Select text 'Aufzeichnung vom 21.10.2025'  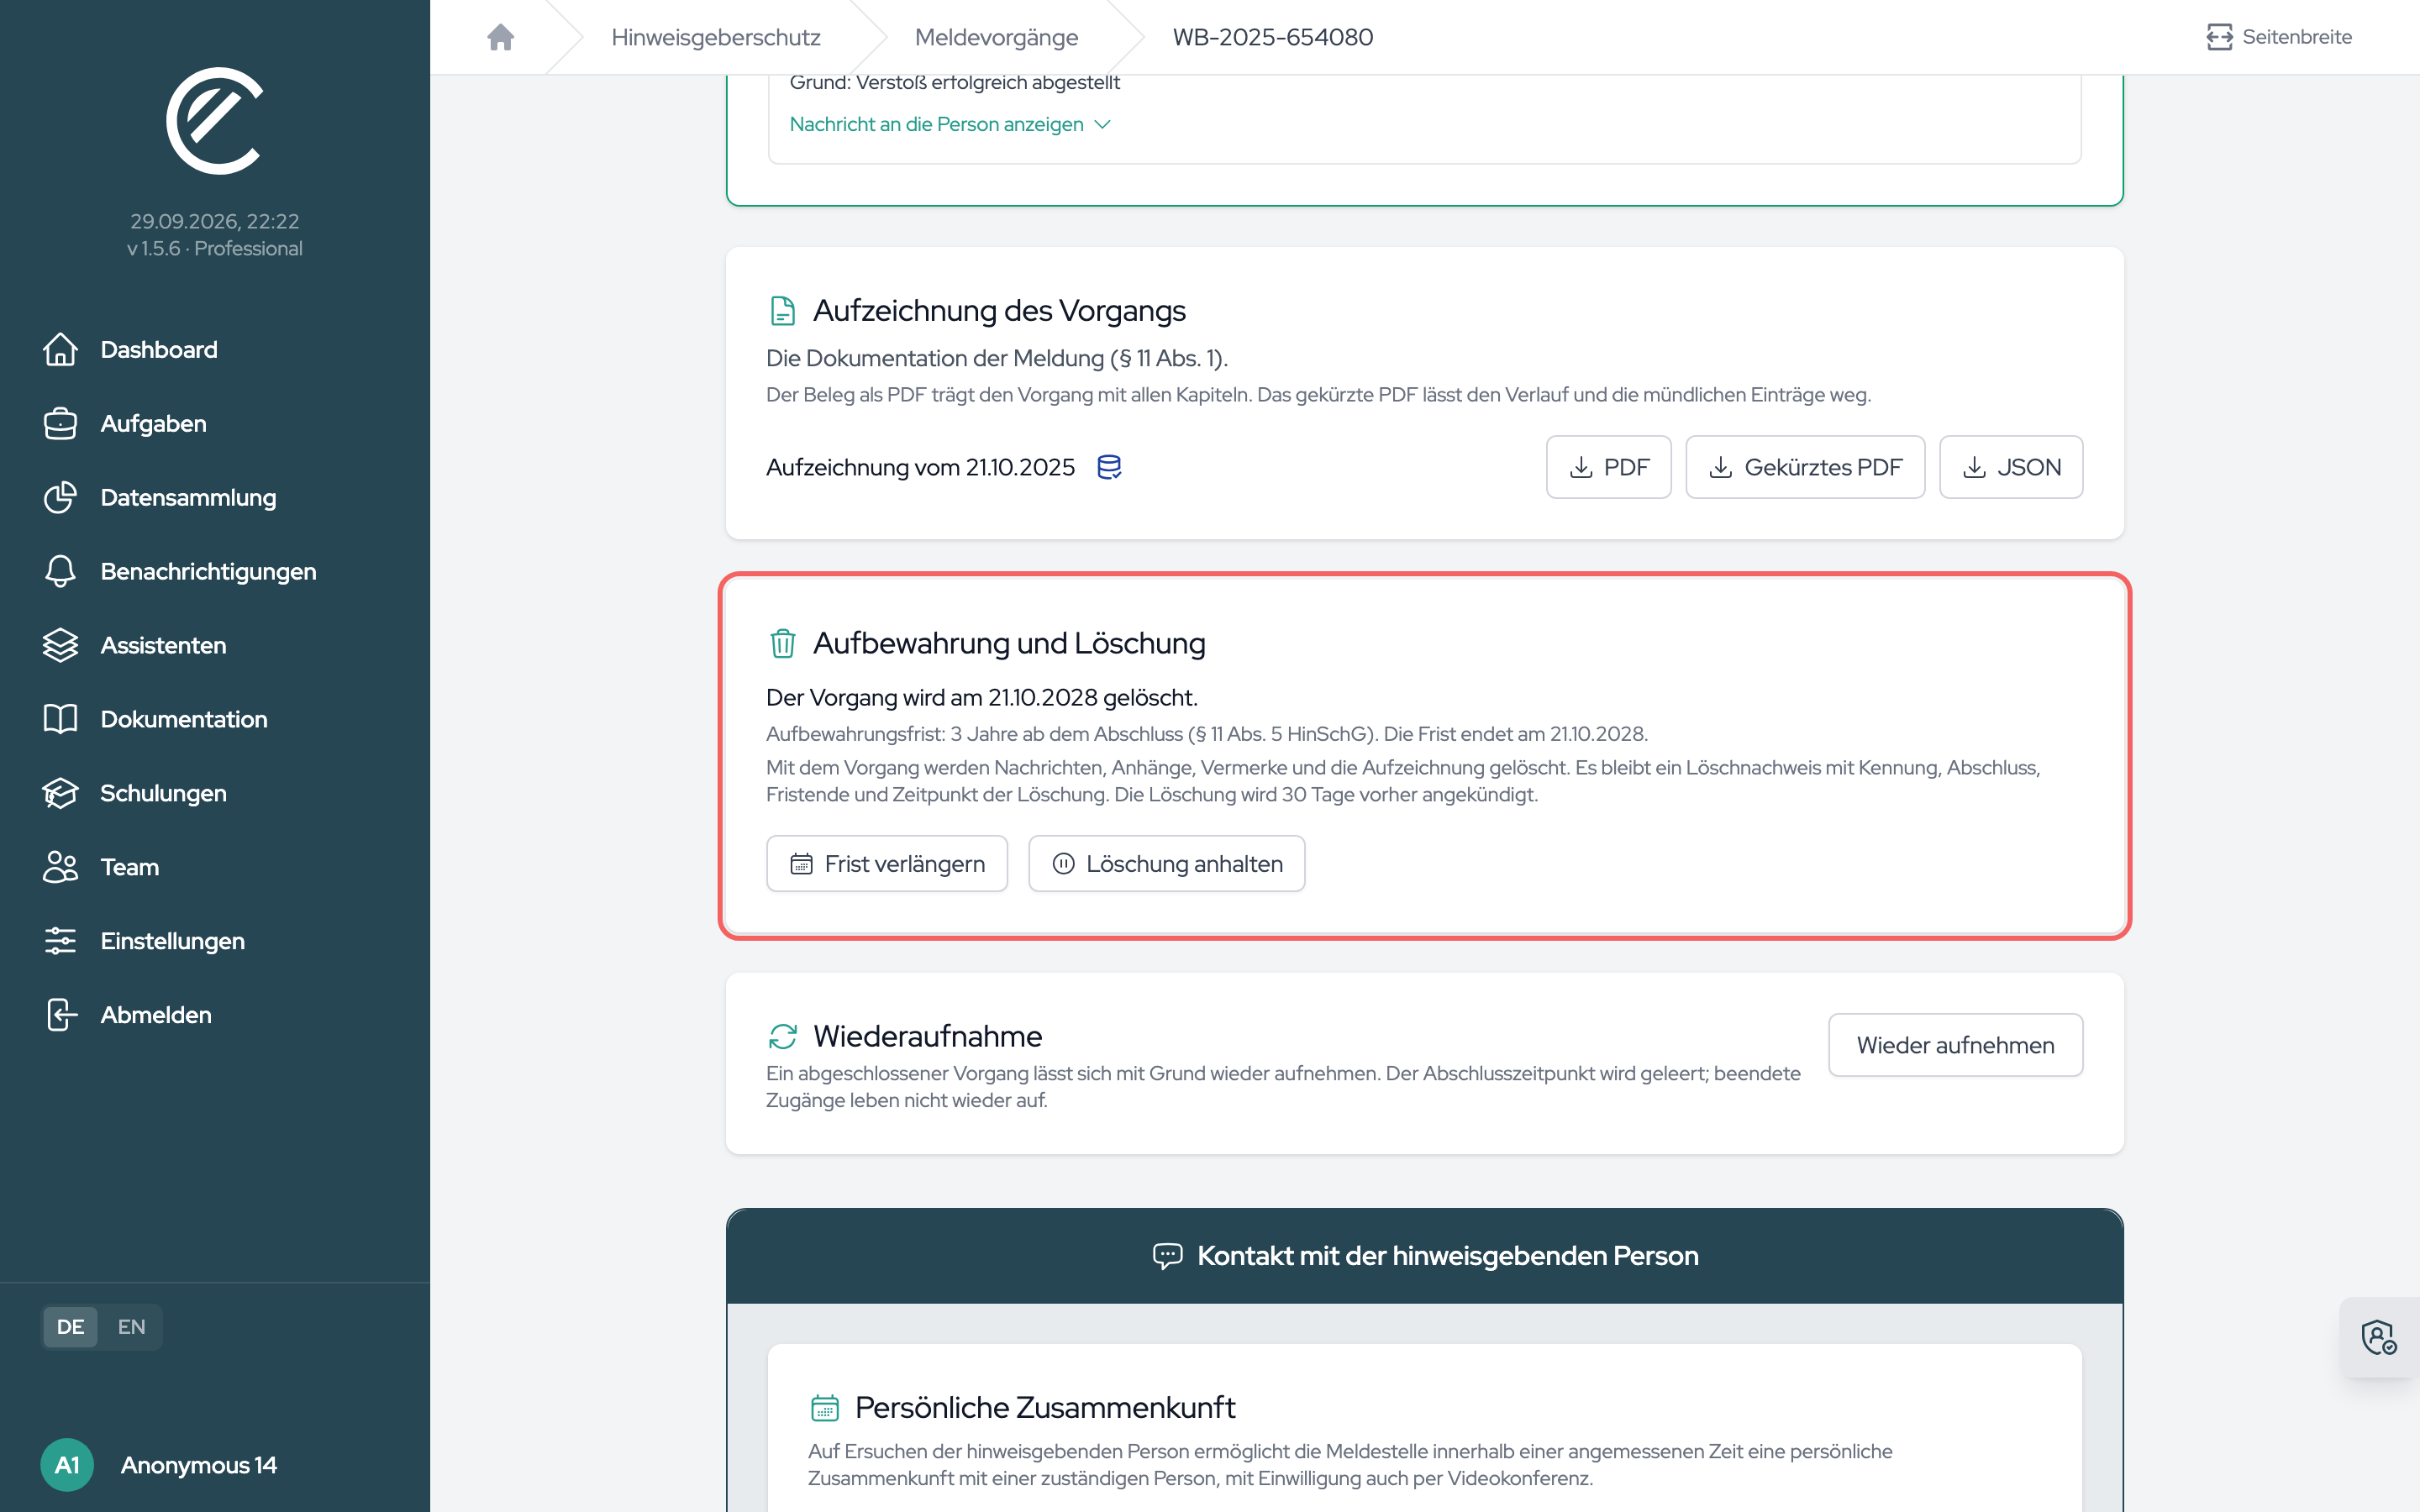(x=920, y=467)
